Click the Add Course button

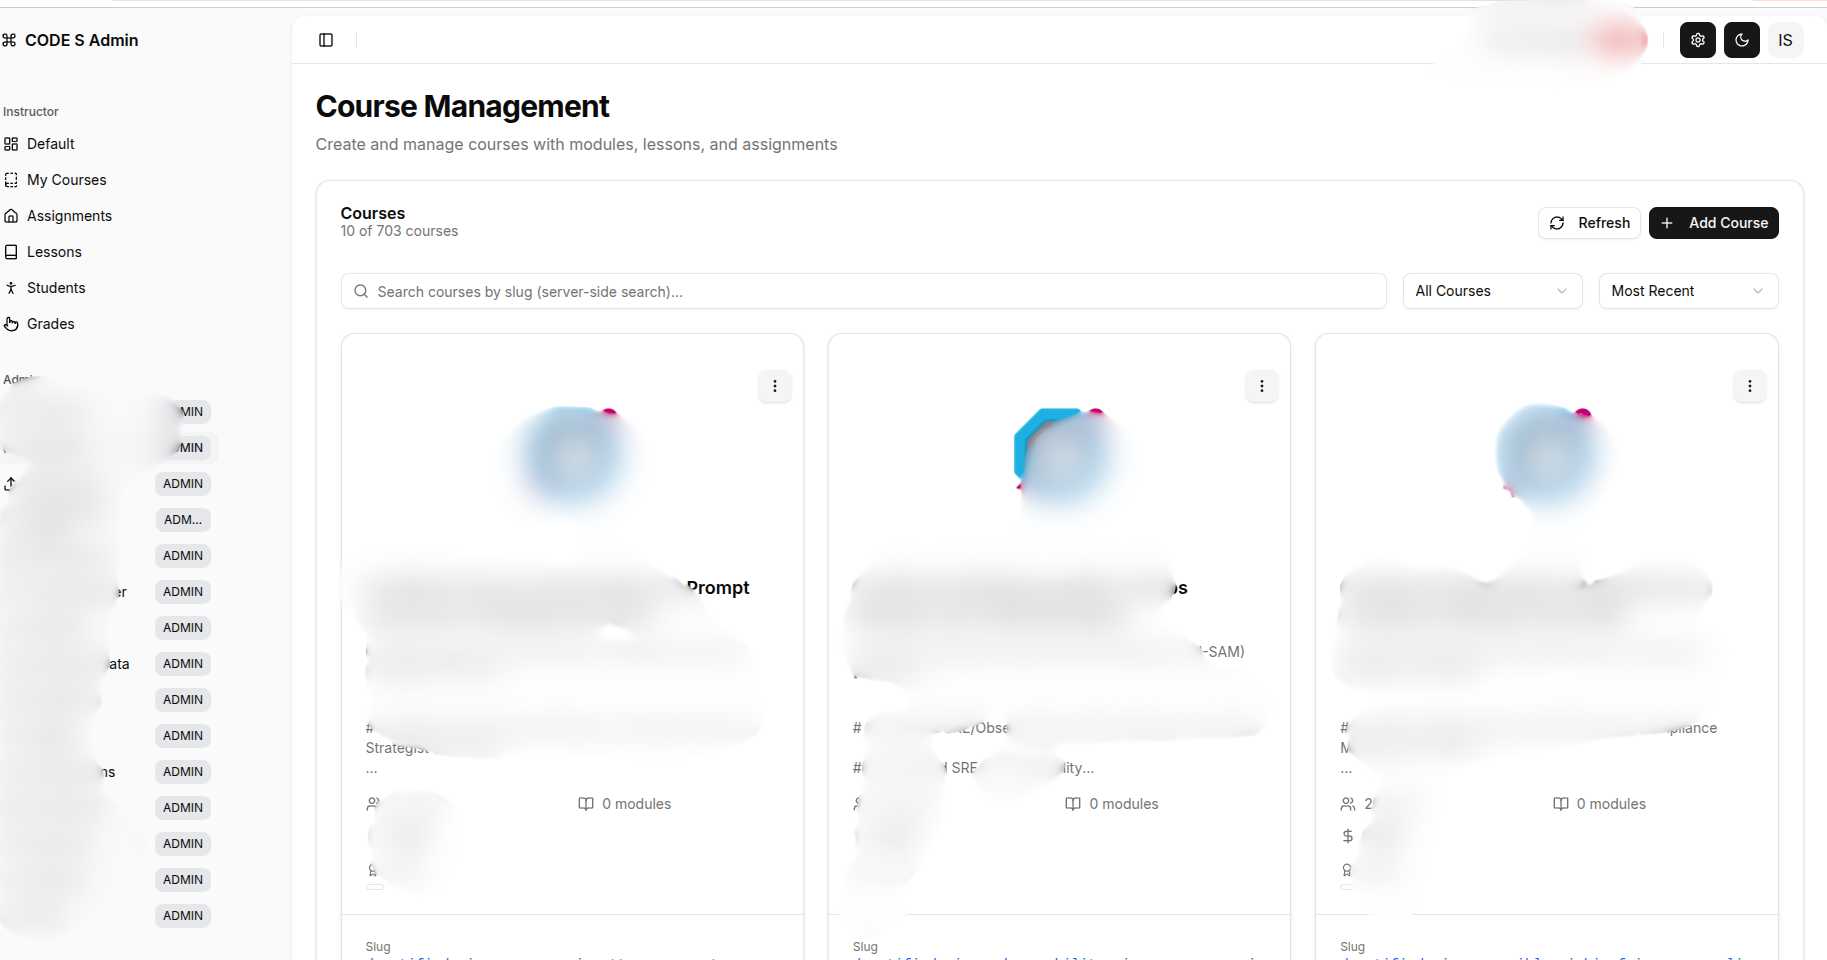(1713, 223)
